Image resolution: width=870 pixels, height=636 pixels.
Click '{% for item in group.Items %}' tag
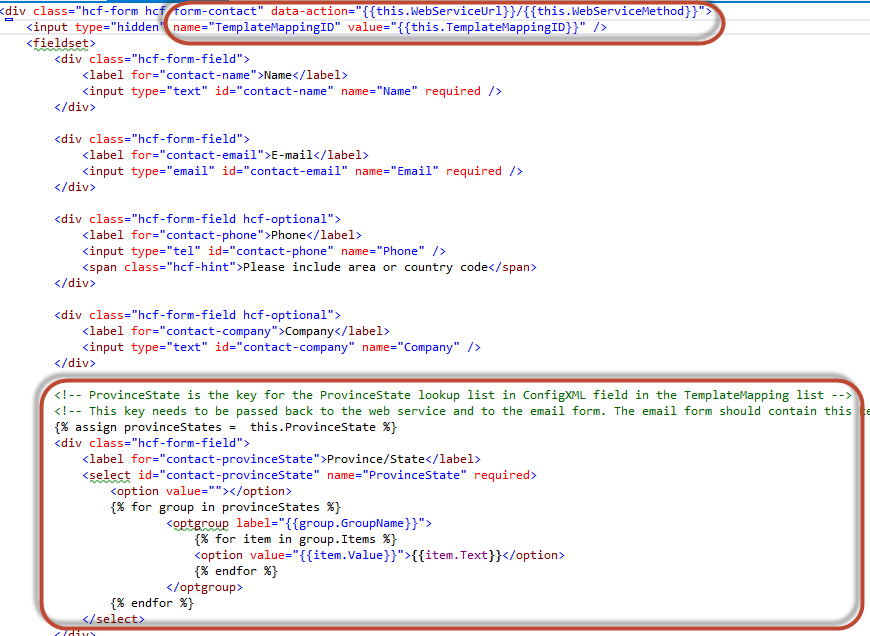pos(295,539)
